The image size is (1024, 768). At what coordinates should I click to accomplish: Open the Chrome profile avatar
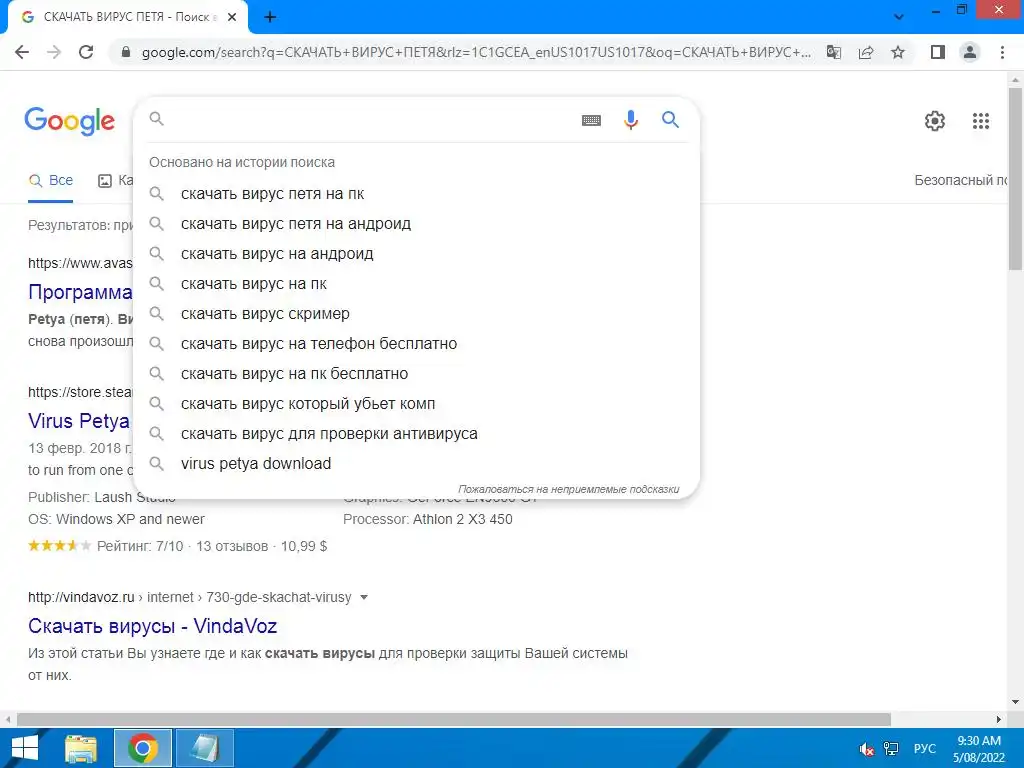tap(970, 52)
